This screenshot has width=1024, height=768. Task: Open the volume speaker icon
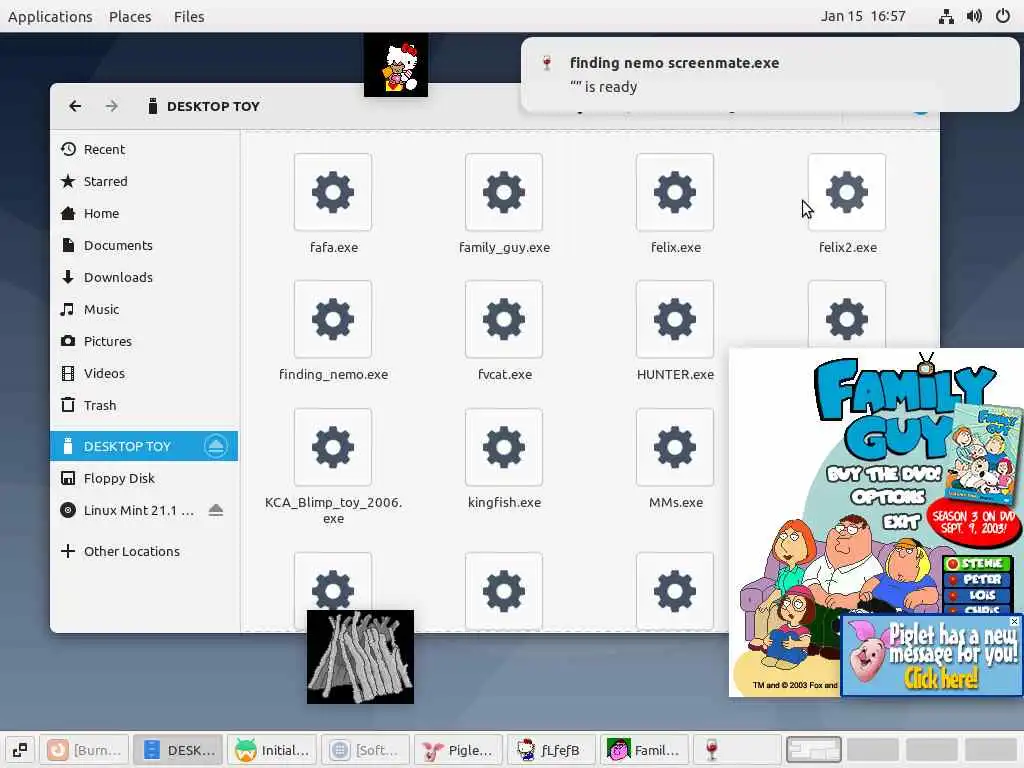(x=974, y=16)
